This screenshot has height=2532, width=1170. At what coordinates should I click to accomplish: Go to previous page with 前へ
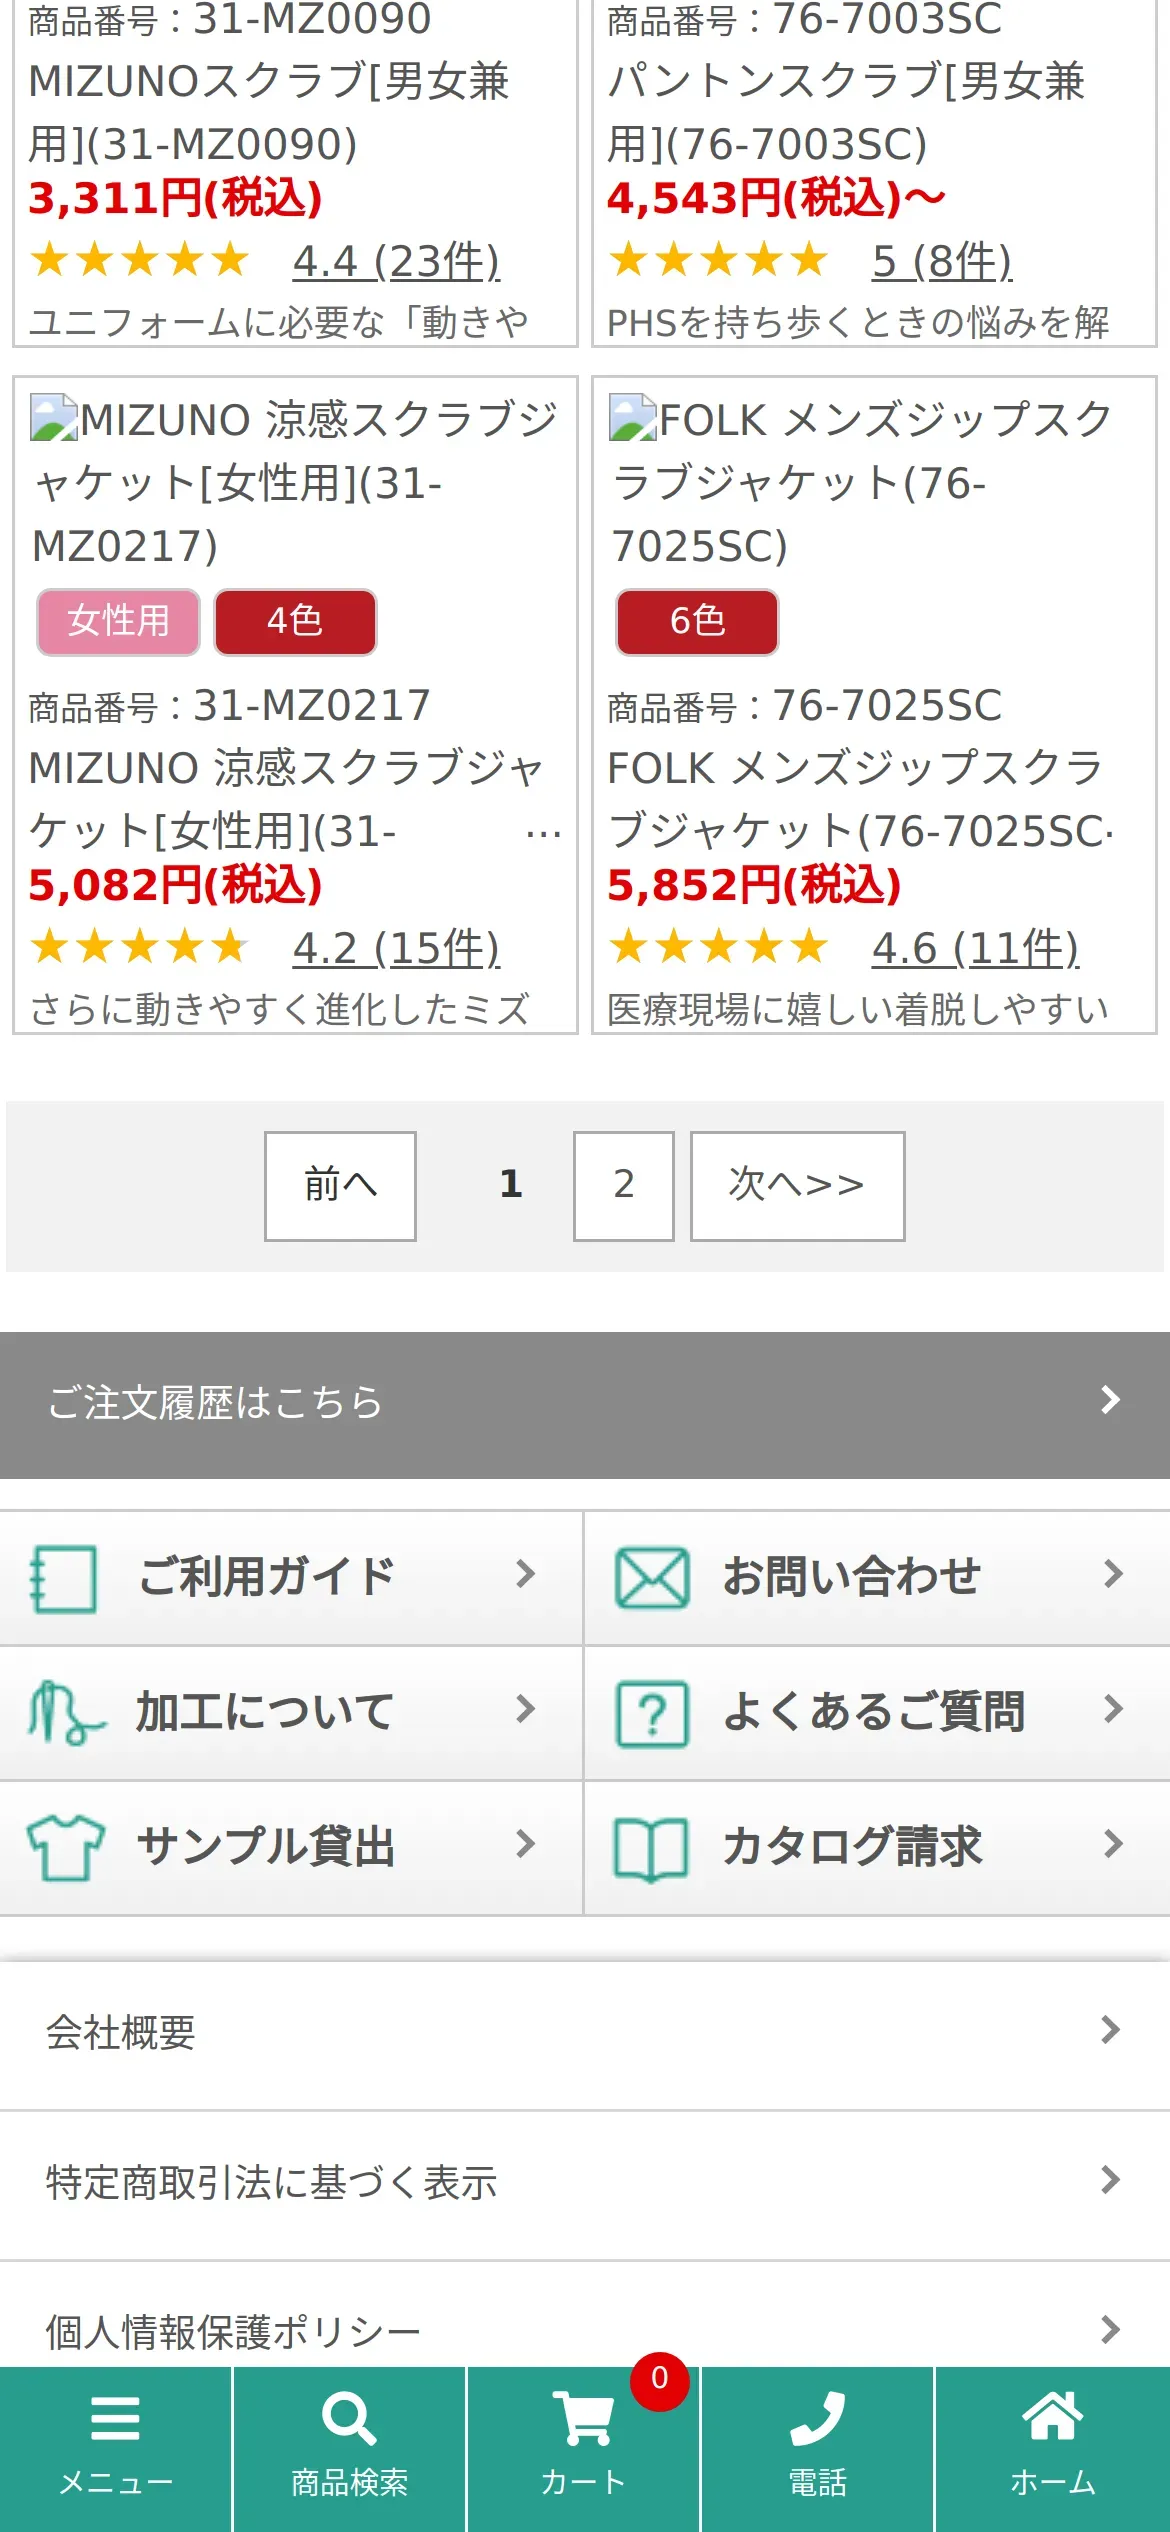[x=340, y=1186]
